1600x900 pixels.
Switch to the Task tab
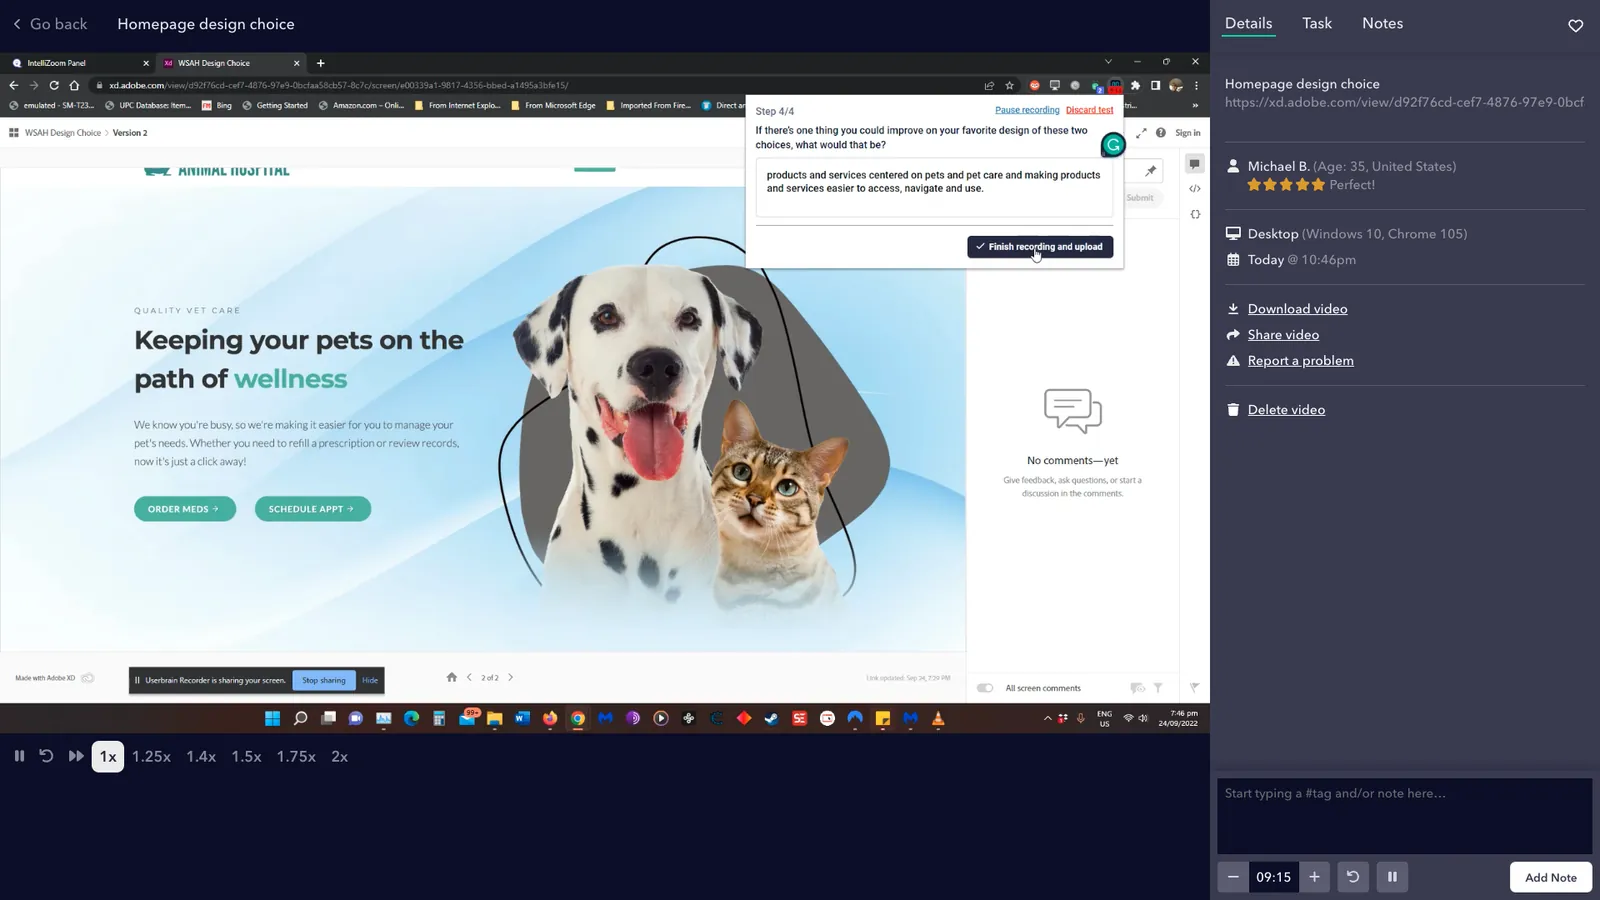coord(1317,23)
